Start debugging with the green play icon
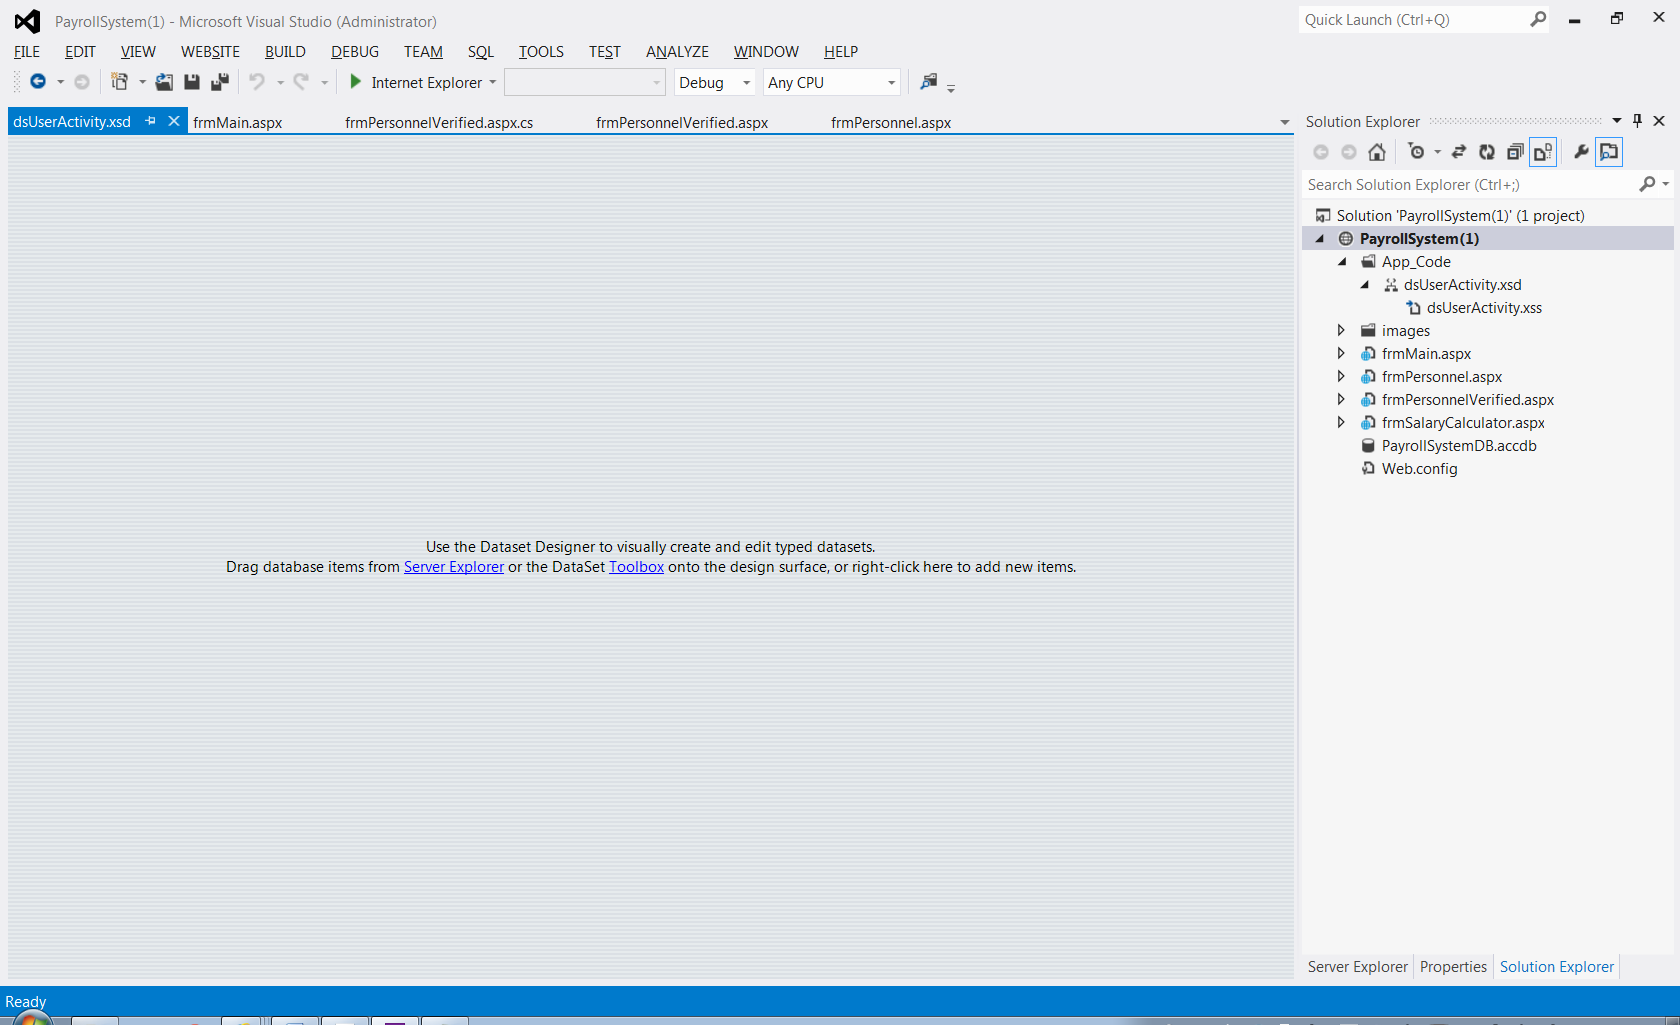This screenshot has width=1680, height=1025. [355, 82]
